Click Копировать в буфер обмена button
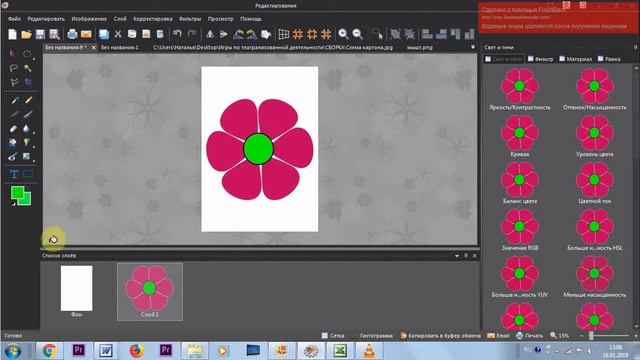Image resolution: width=640 pixels, height=360 pixels. (441, 336)
